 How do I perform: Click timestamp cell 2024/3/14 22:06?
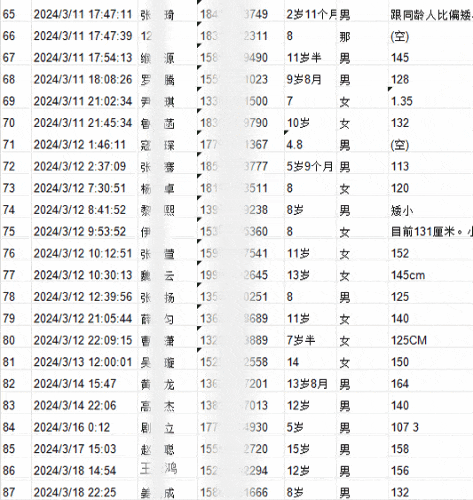(84, 405)
